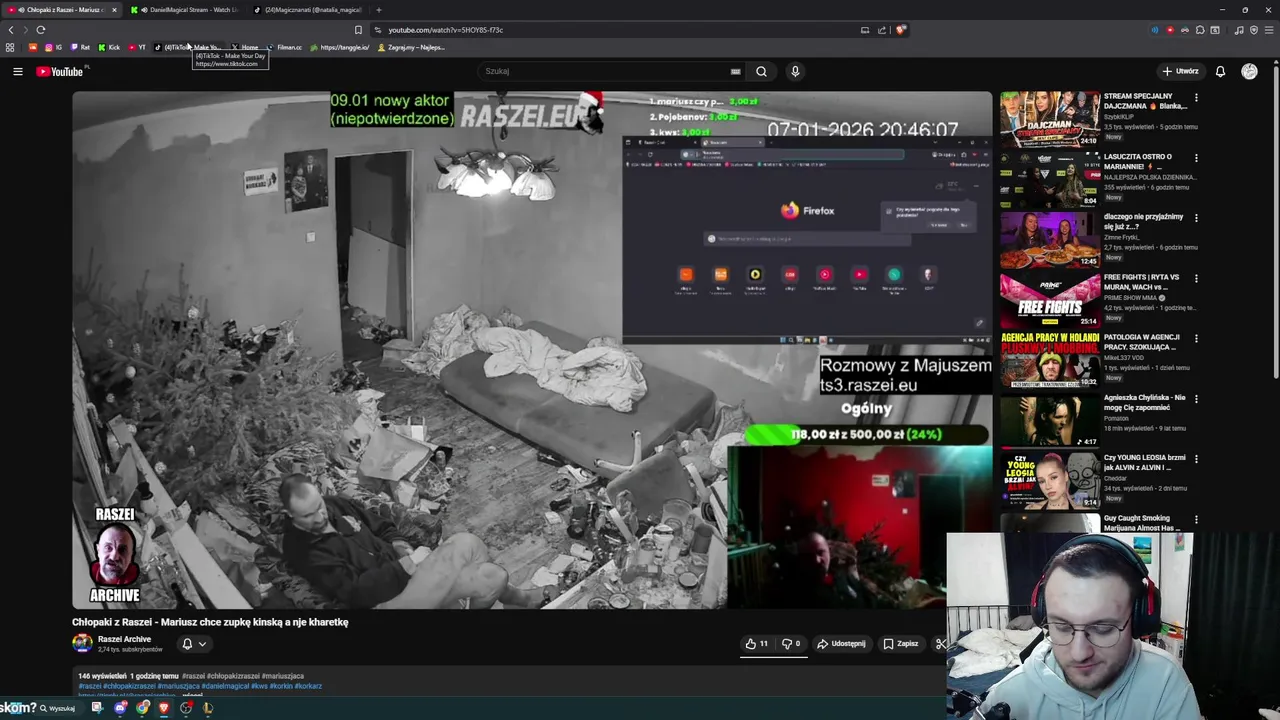
Task: Bookmark this page icon in address bar
Action: coord(358,30)
